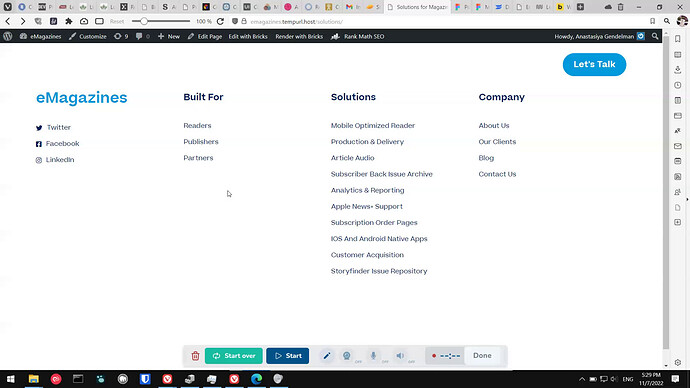Viewport: 690px width, 388px height.
Task: Select Edit with Bricks
Action: (248, 37)
